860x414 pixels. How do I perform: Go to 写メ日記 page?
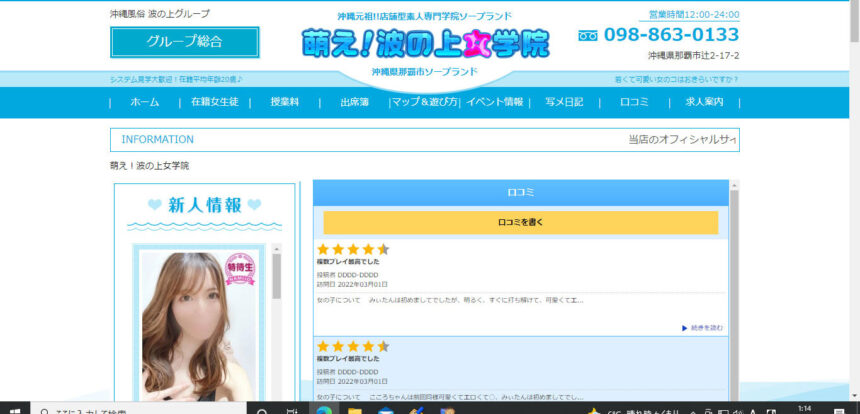tap(564, 102)
